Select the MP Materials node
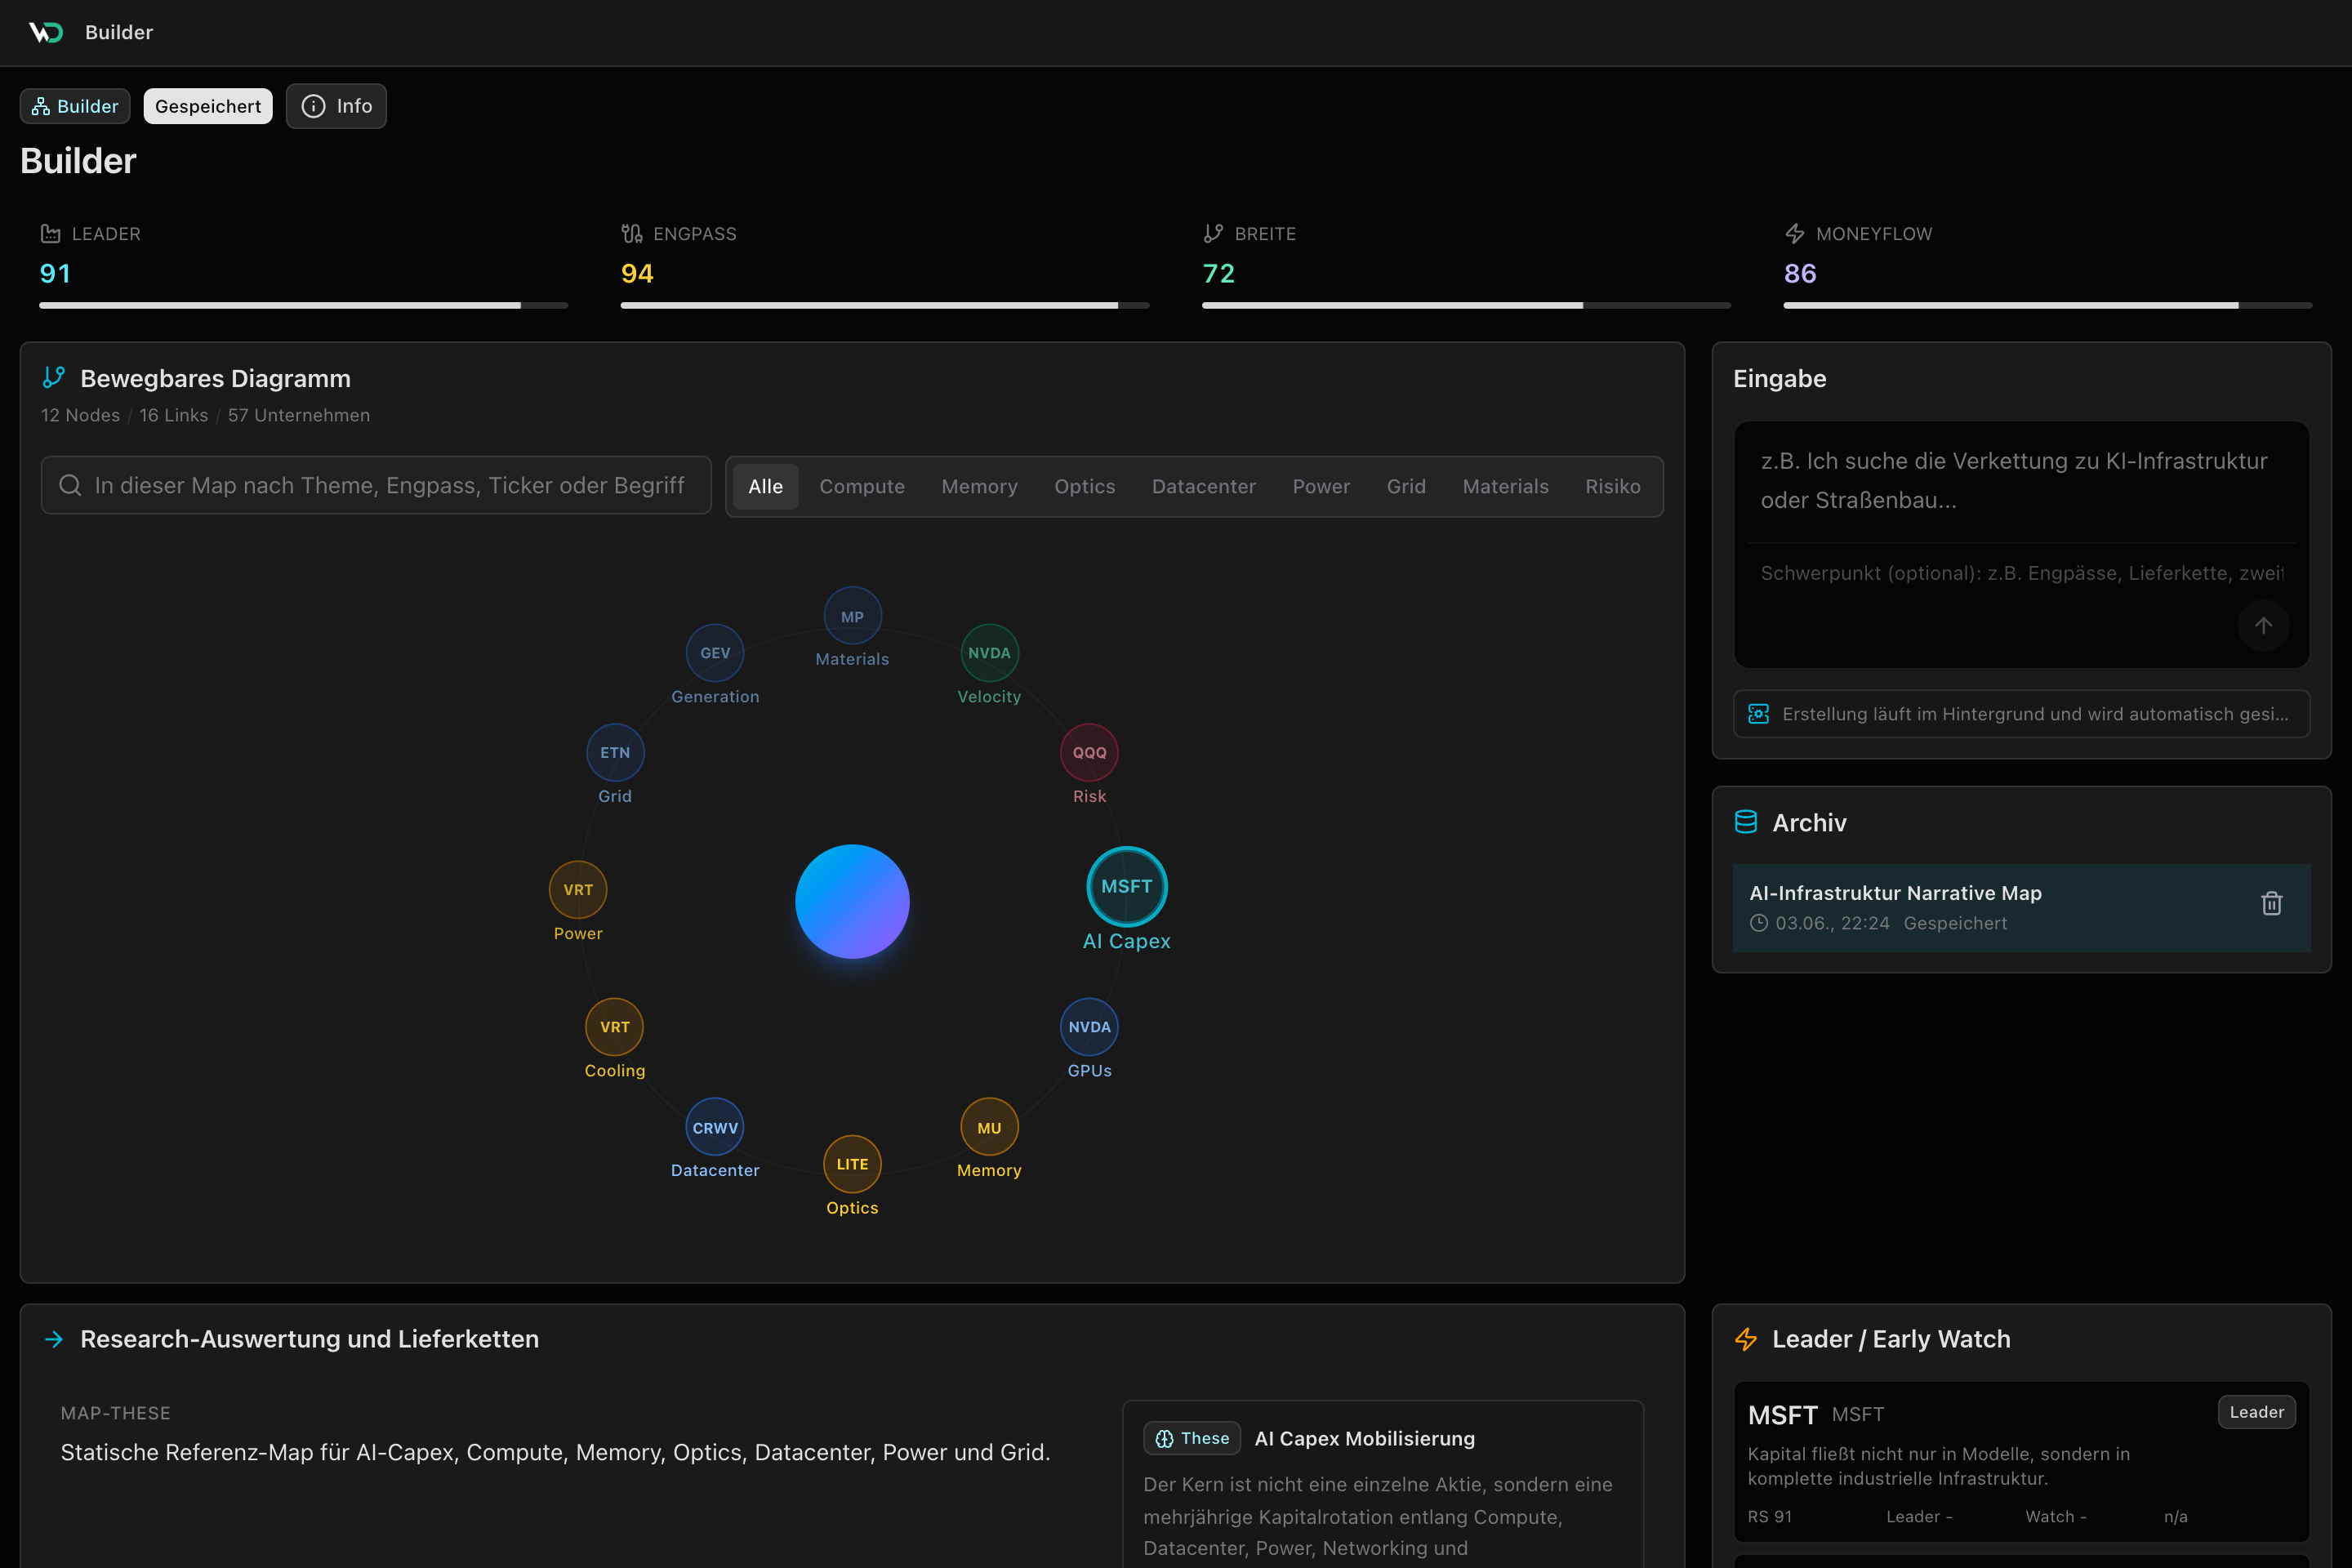2352x1568 pixels. coord(852,616)
